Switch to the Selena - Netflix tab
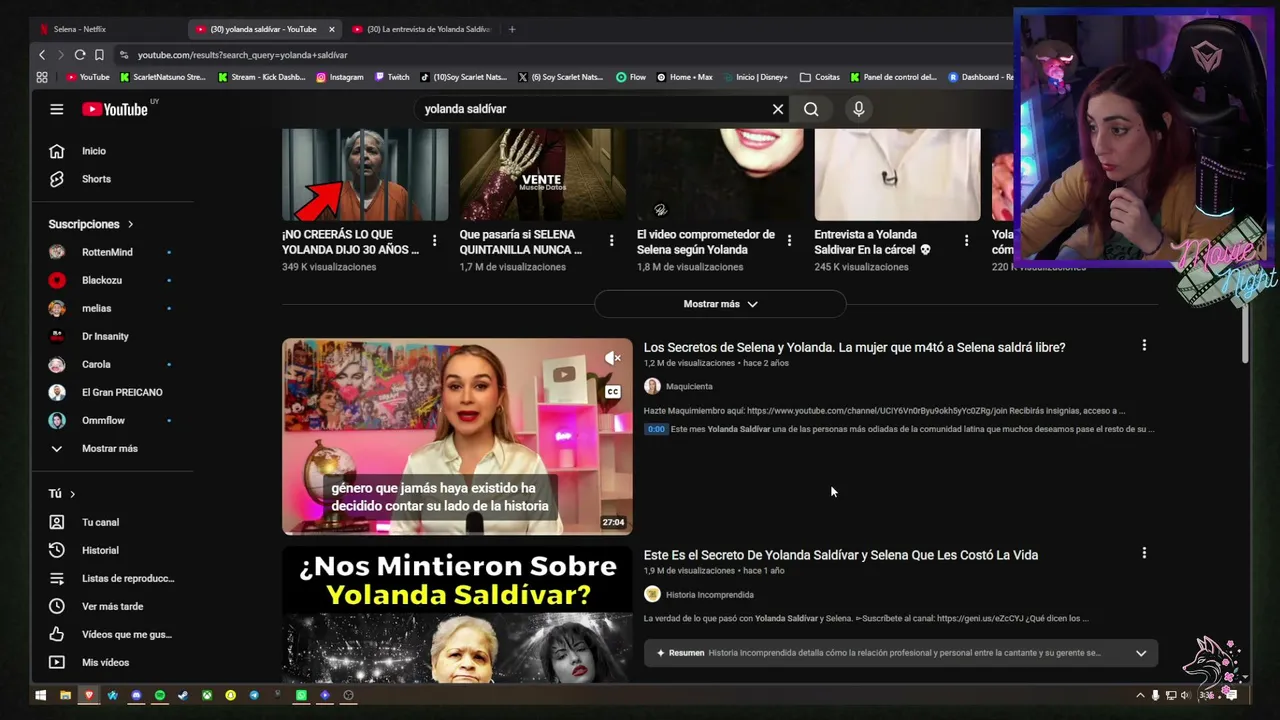1280x720 pixels. (x=80, y=29)
